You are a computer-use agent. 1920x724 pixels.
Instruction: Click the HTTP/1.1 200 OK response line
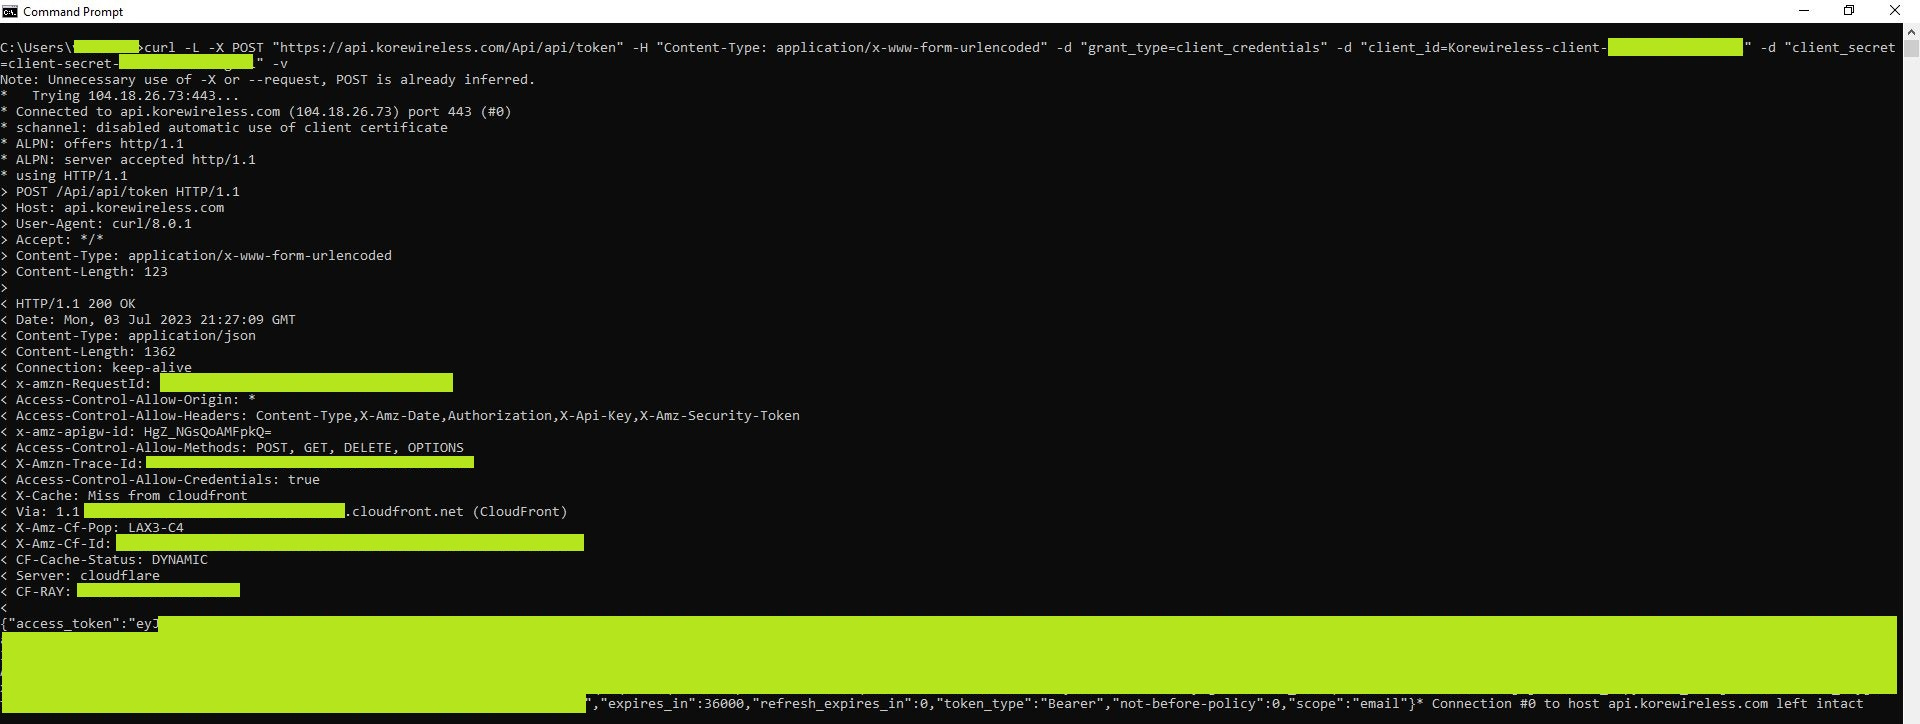pos(75,304)
